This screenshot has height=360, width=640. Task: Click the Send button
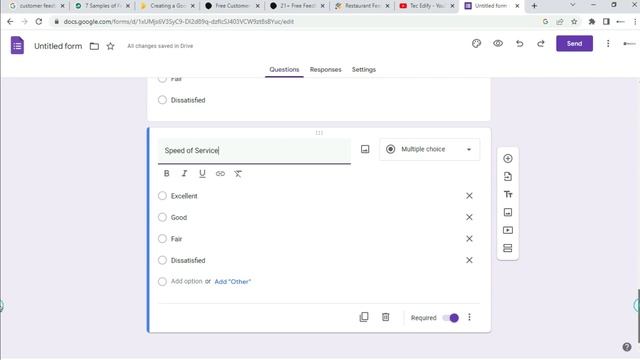pyautogui.click(x=574, y=44)
